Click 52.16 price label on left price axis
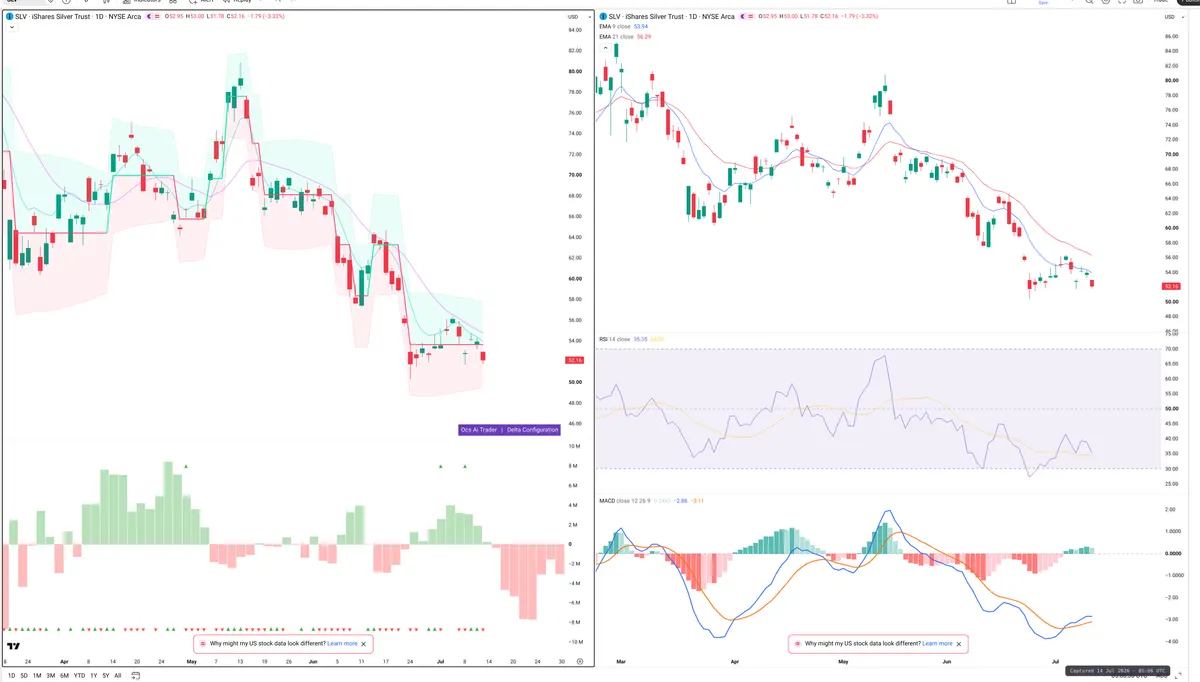 [x=575, y=360]
